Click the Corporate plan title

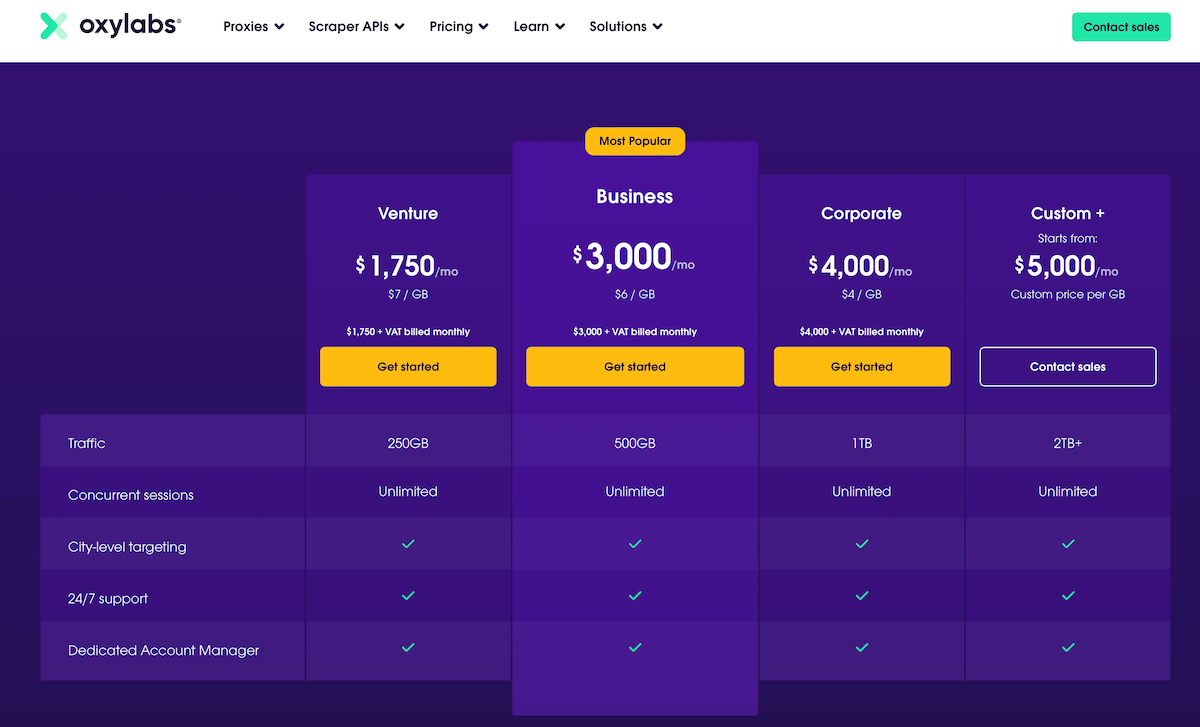point(862,213)
